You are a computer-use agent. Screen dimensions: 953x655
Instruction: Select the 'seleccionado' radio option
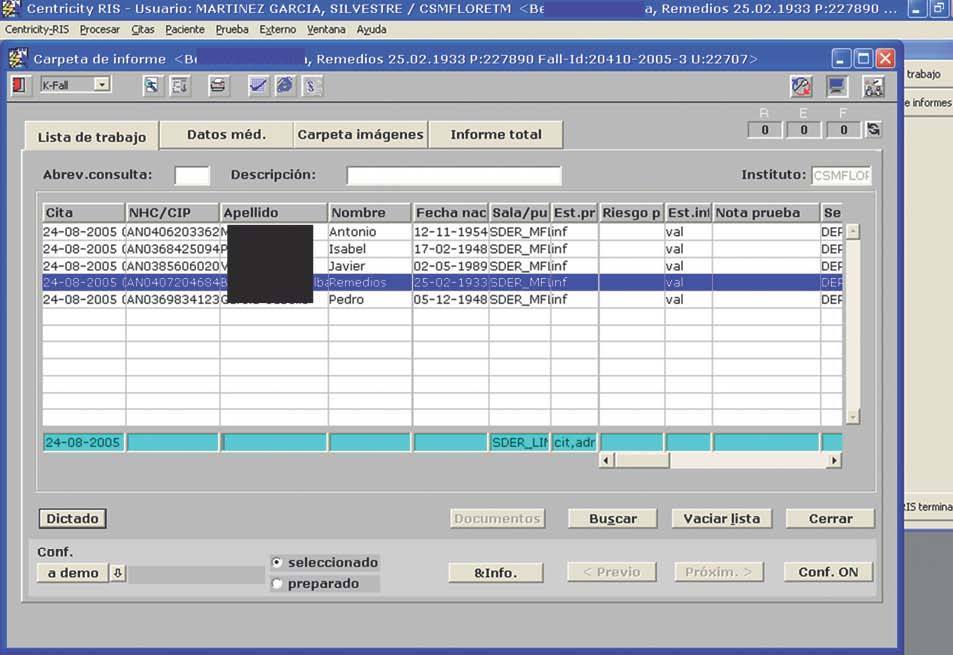pyautogui.click(x=277, y=563)
